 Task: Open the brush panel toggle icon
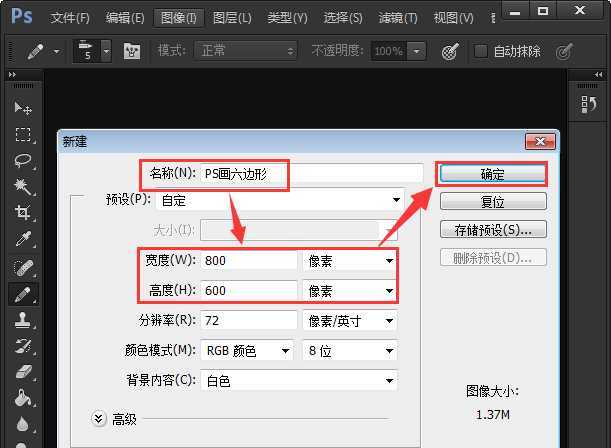[x=132, y=51]
